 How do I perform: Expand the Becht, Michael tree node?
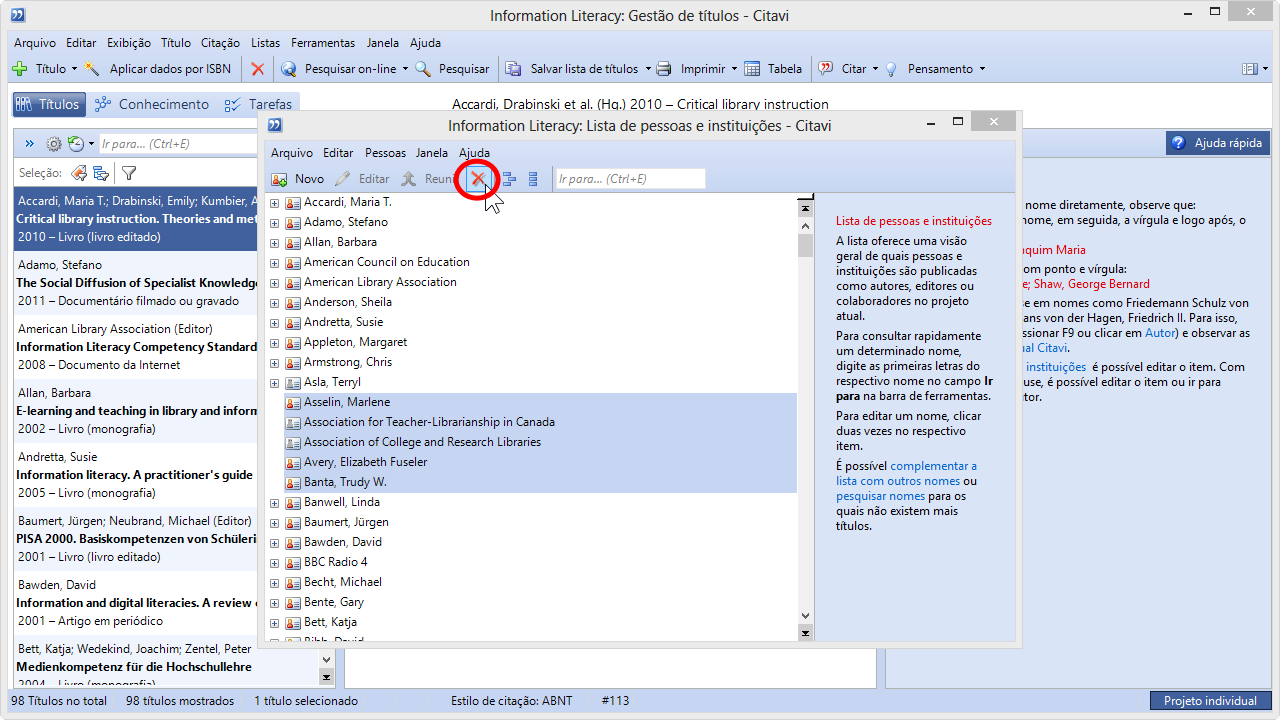click(x=275, y=582)
